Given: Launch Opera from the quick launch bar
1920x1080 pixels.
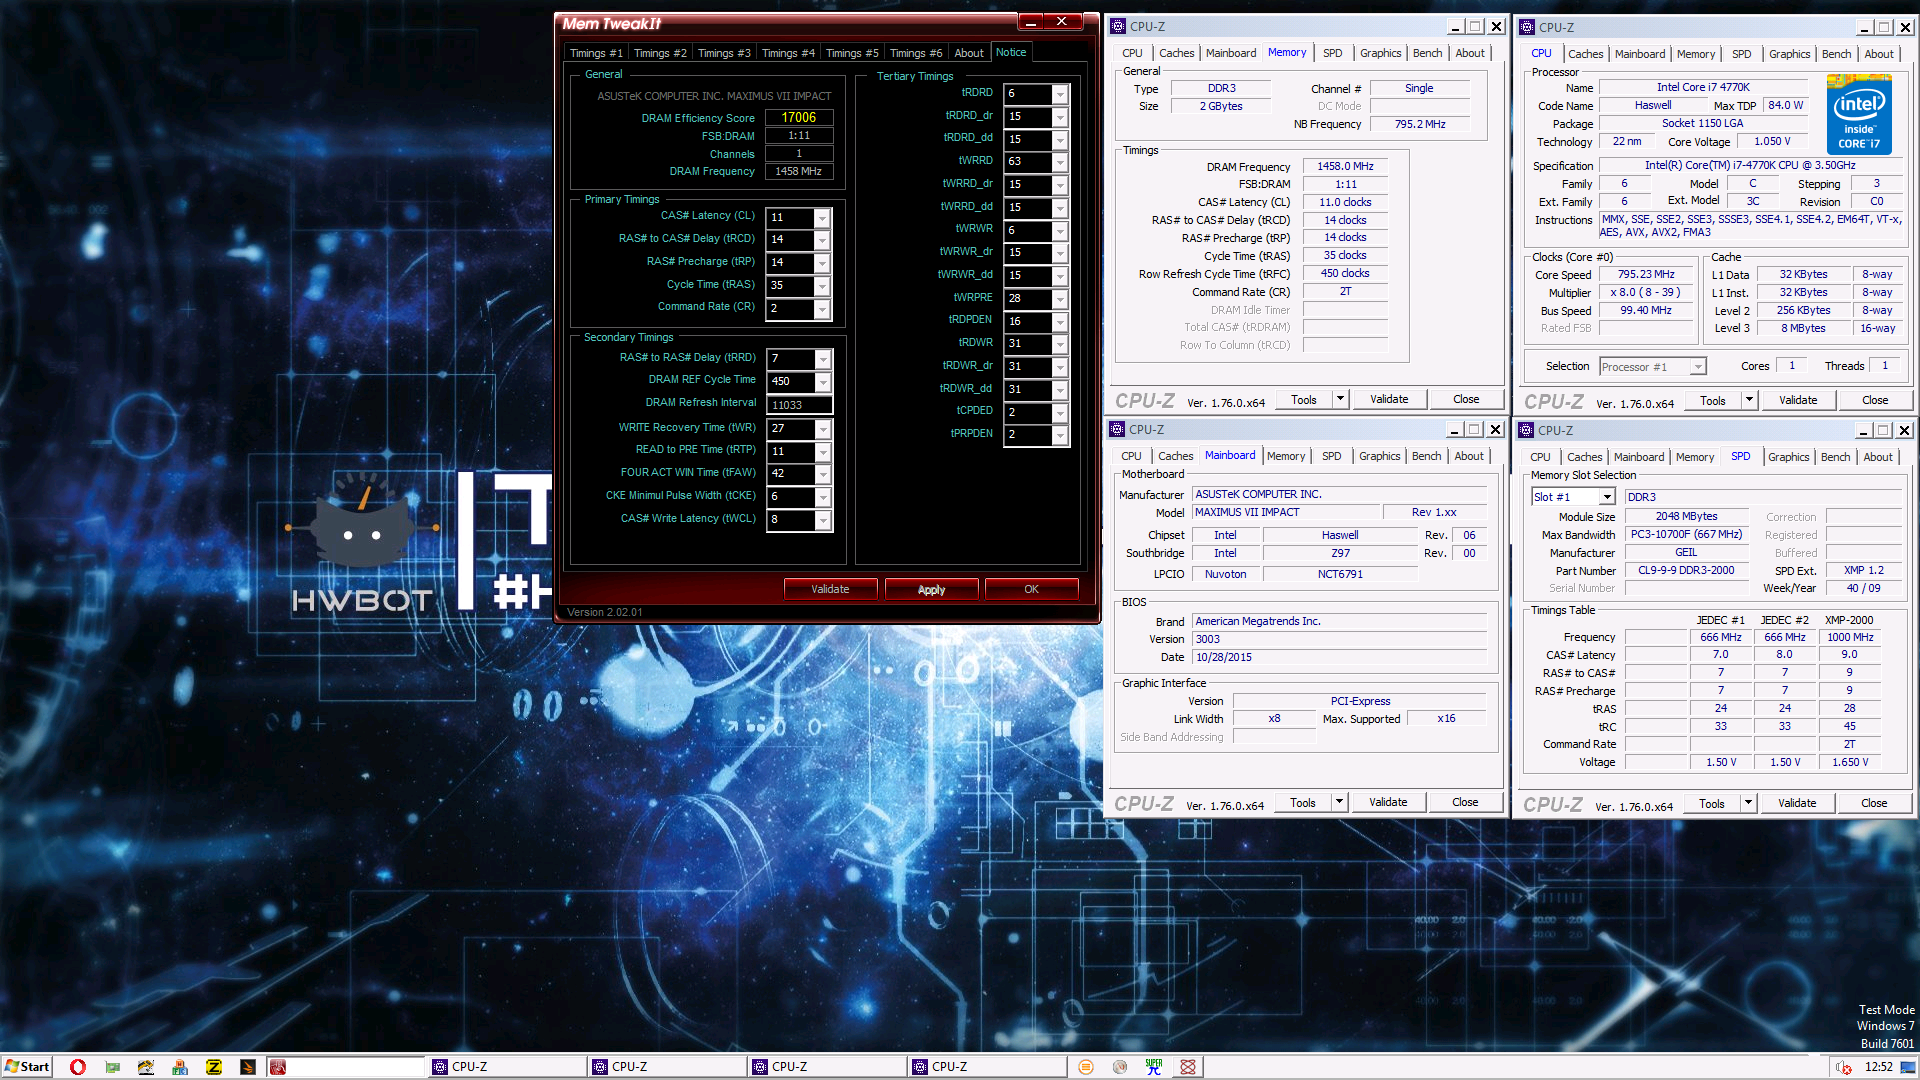Looking at the screenshot, I should click(x=78, y=1067).
